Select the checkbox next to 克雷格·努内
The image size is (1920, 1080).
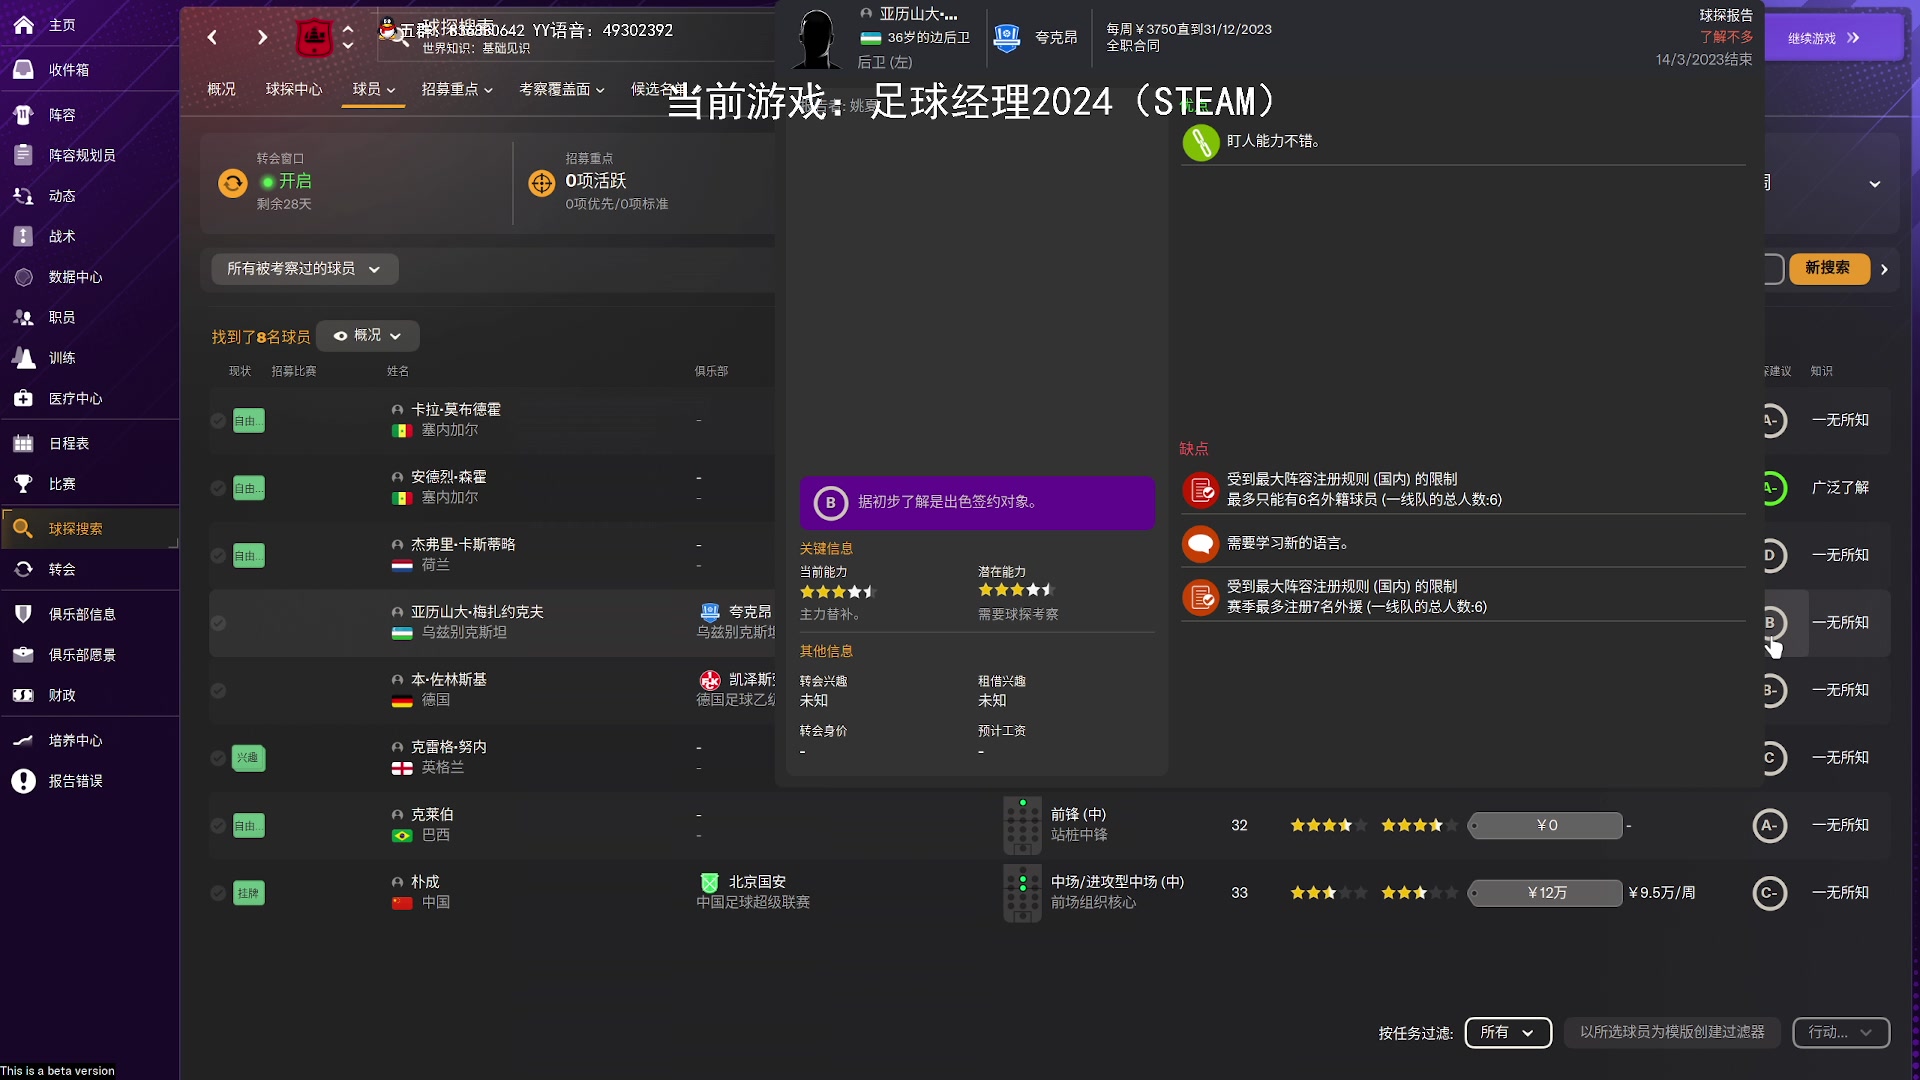pos(218,758)
